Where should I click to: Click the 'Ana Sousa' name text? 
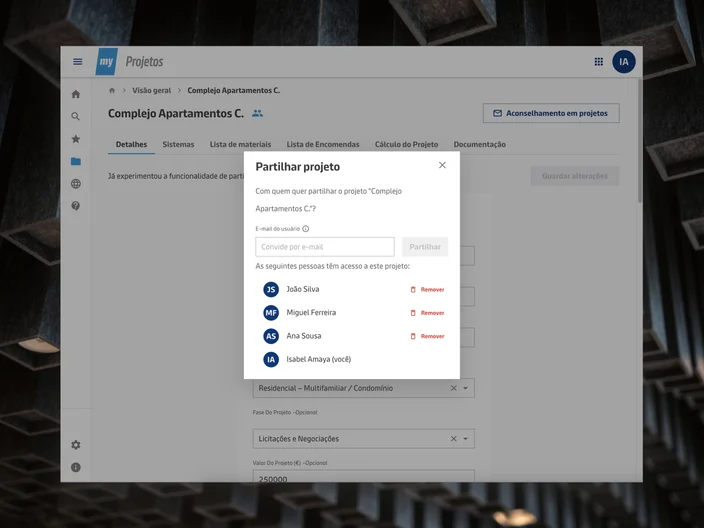pyautogui.click(x=304, y=336)
